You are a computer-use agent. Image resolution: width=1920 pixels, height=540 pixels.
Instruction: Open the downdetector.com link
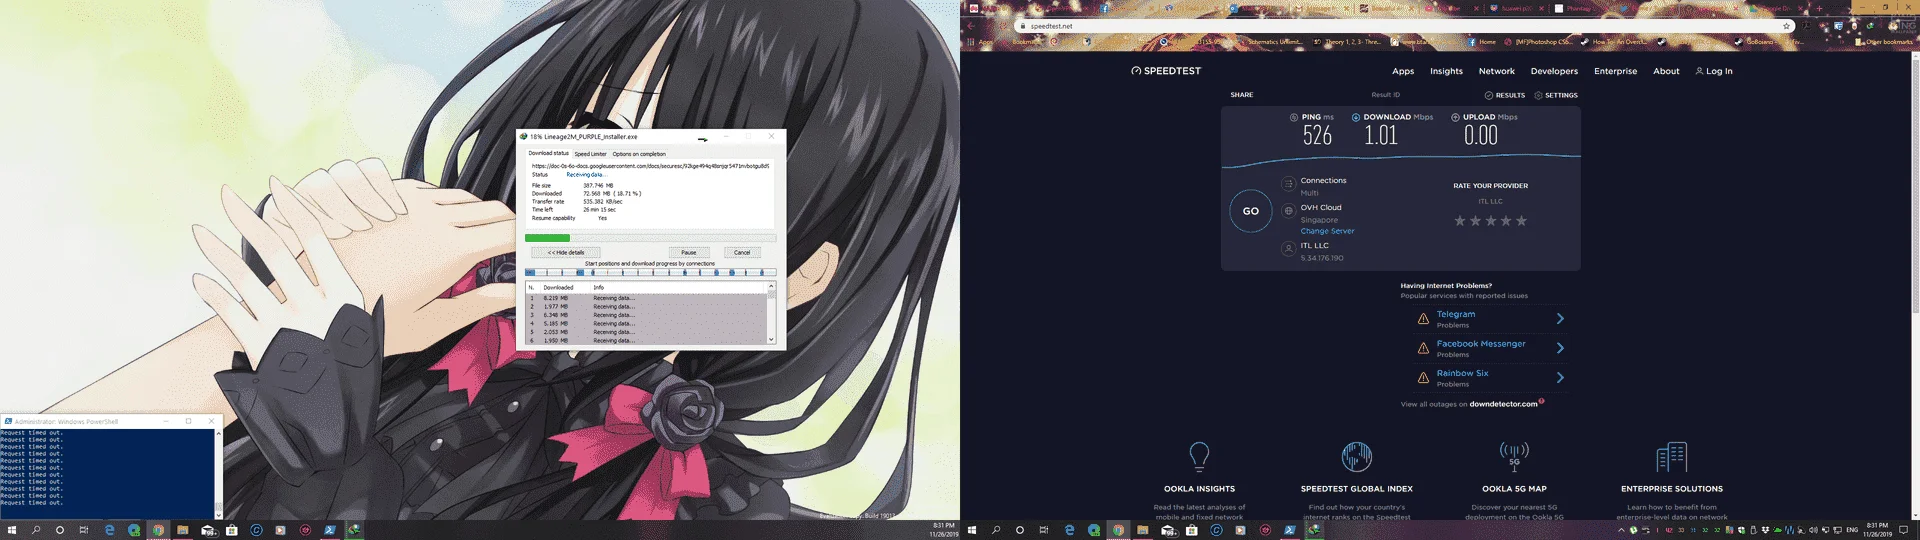pyautogui.click(x=1503, y=404)
